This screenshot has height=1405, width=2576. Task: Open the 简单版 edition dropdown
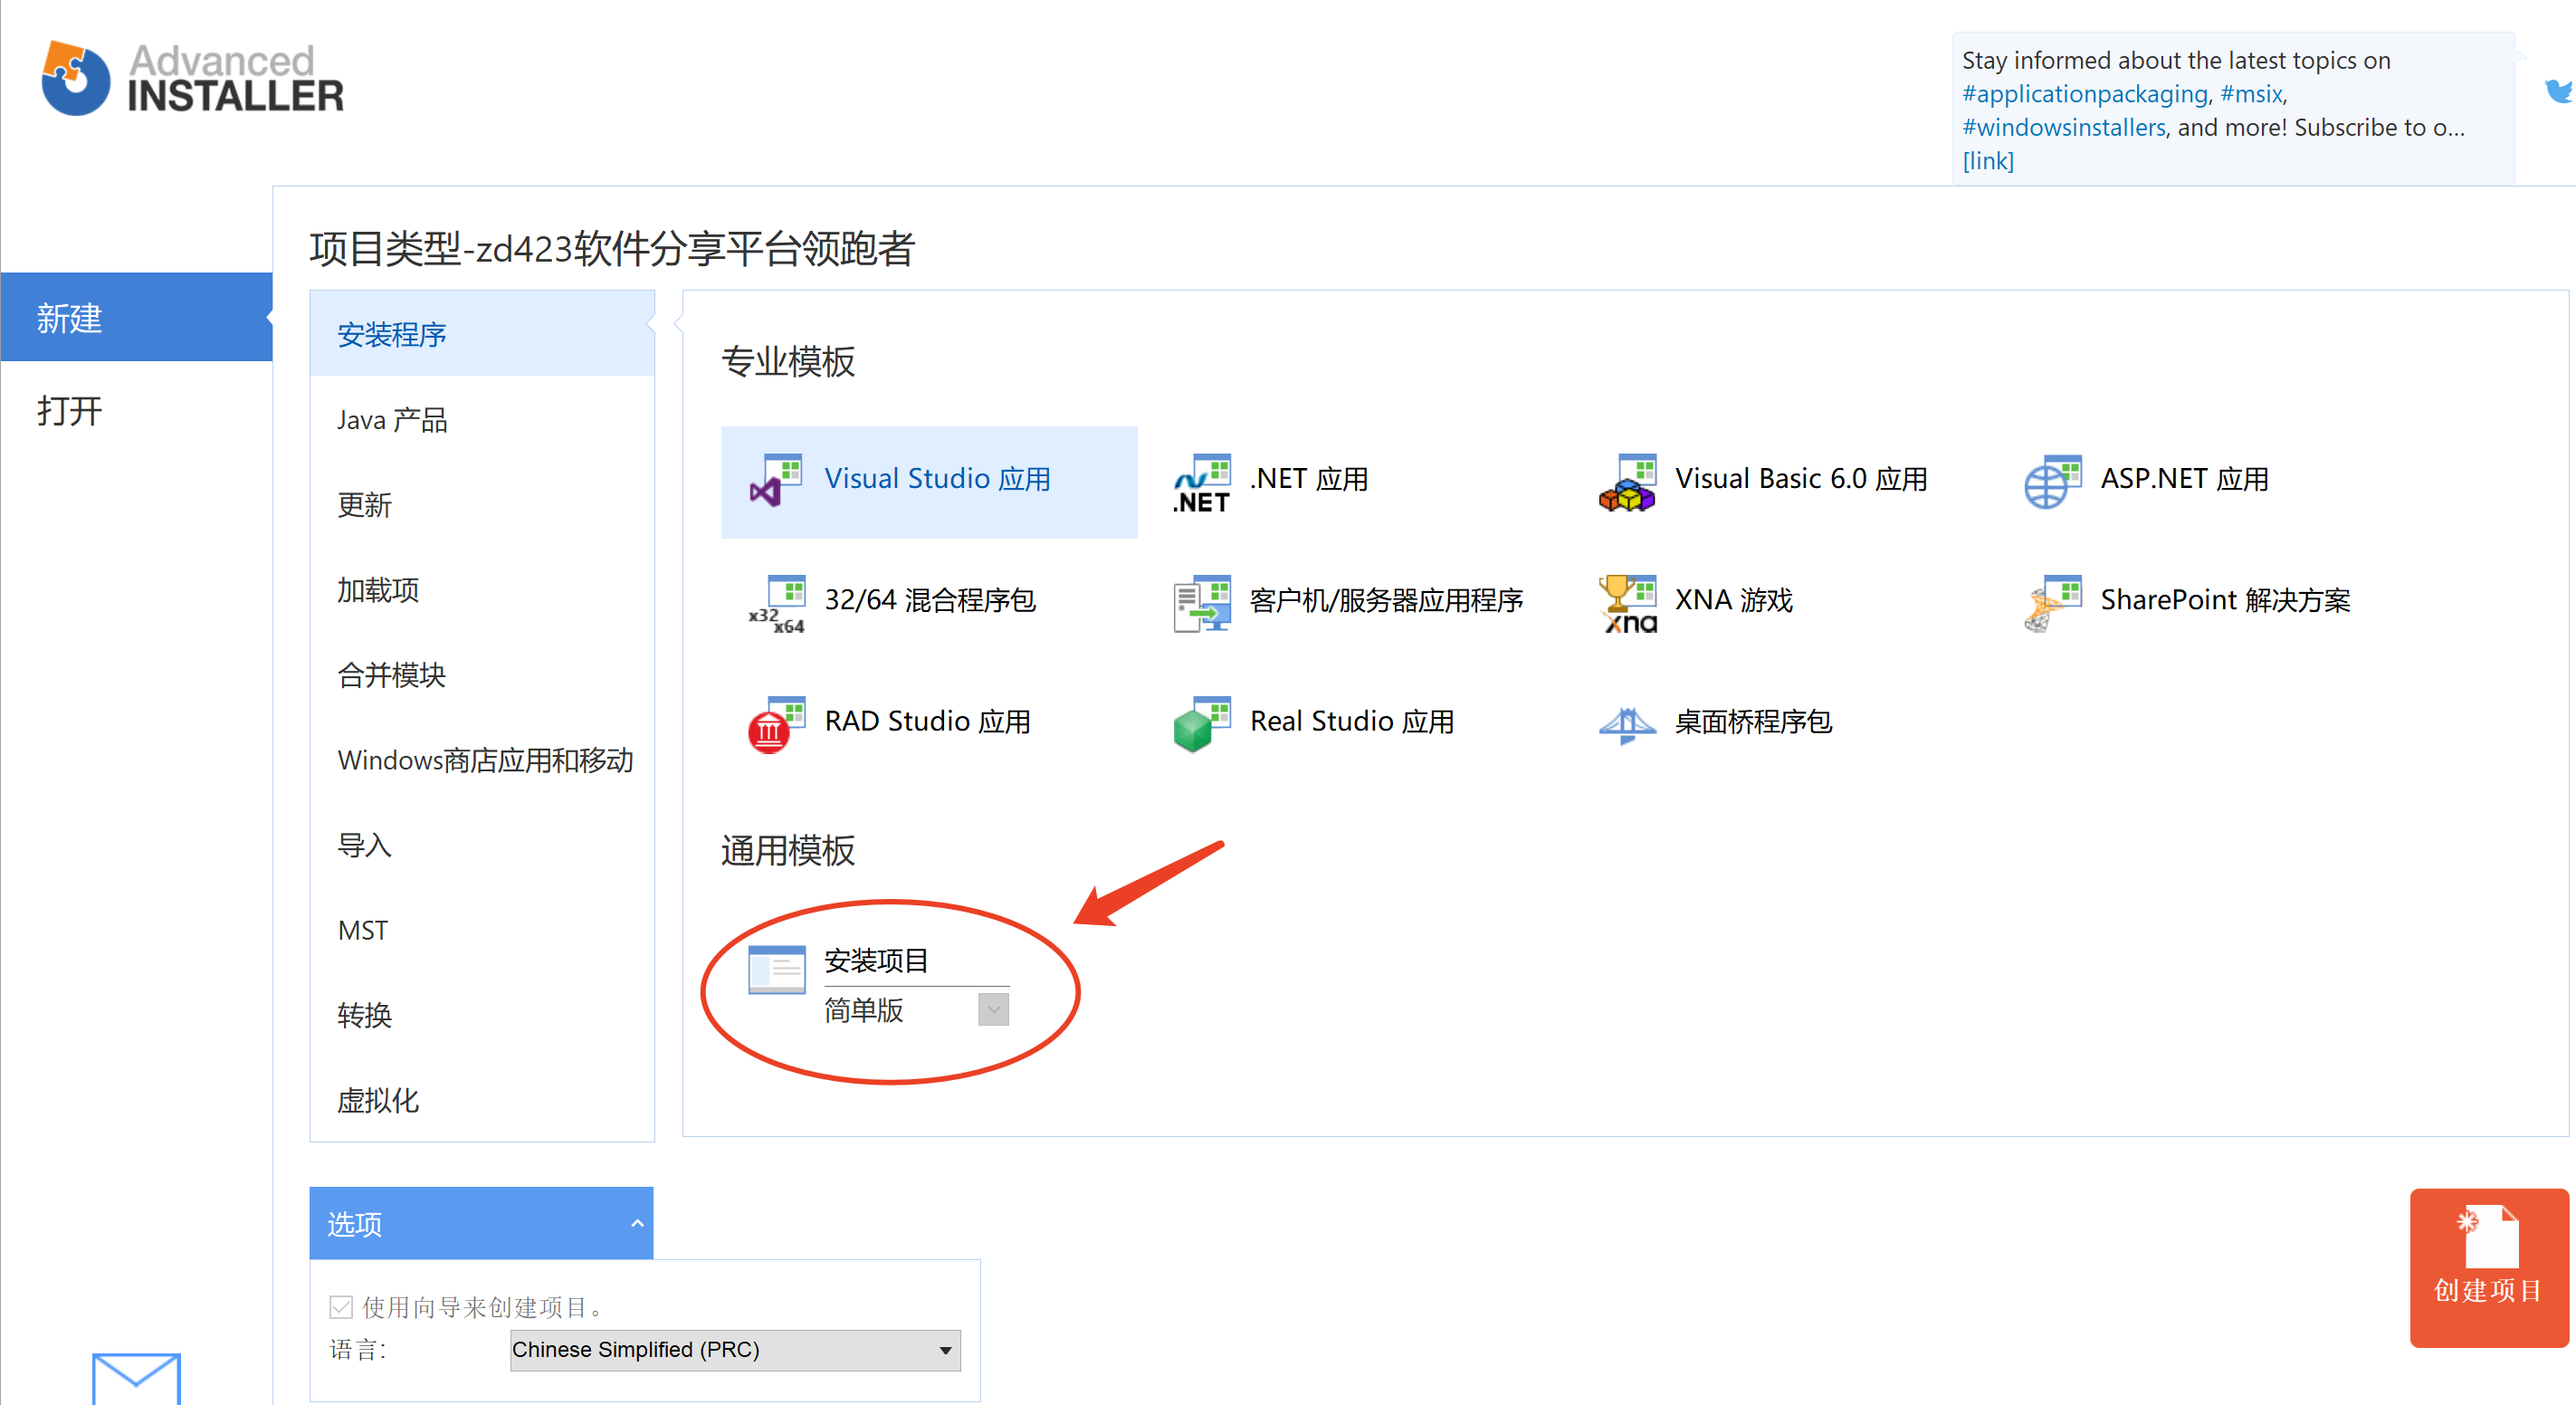[x=992, y=1009]
